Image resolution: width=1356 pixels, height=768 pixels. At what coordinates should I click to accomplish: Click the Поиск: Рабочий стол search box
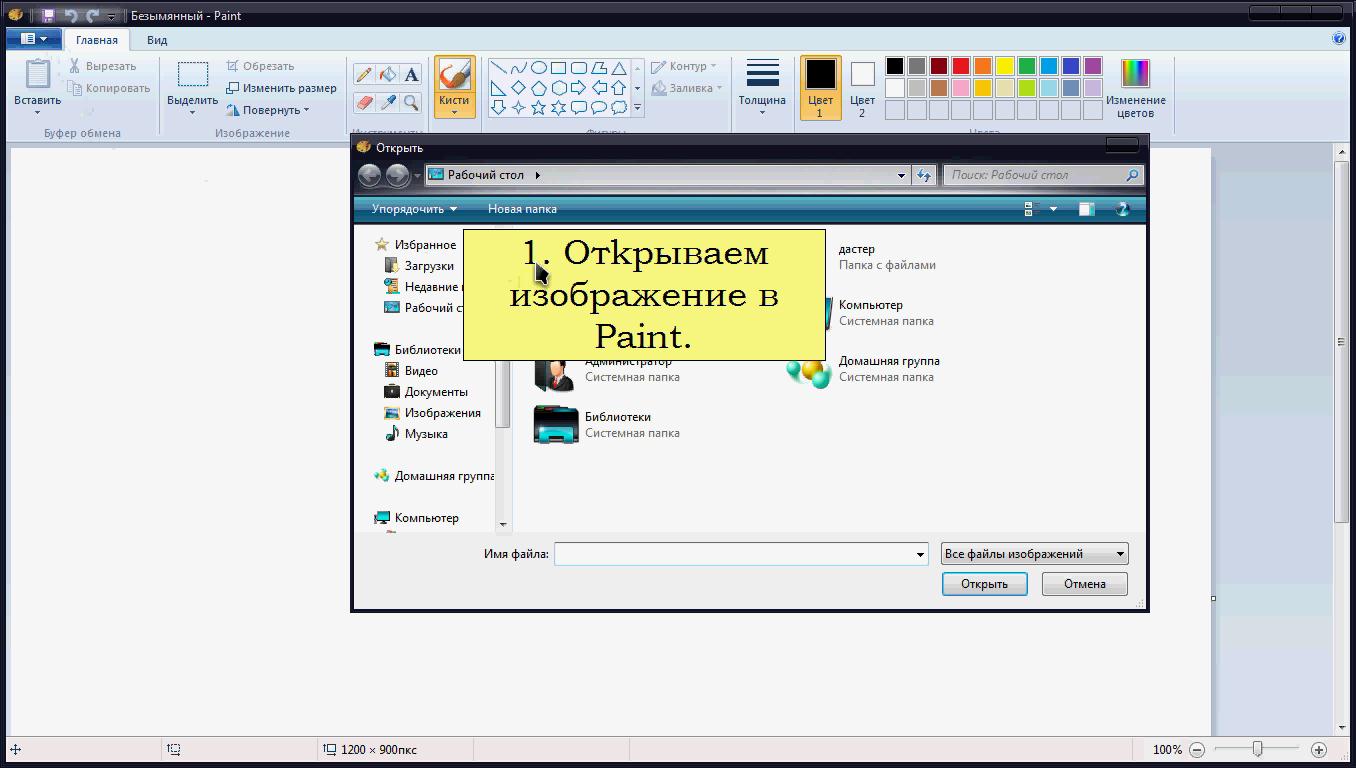pyautogui.click(x=1044, y=175)
